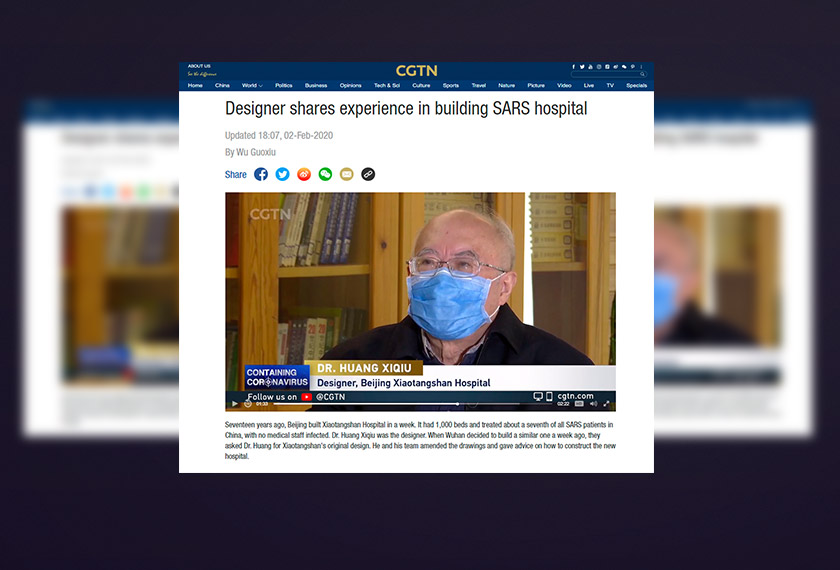The width and height of the screenshot is (840, 570).
Task: Go to the Live menu item
Action: (589, 85)
